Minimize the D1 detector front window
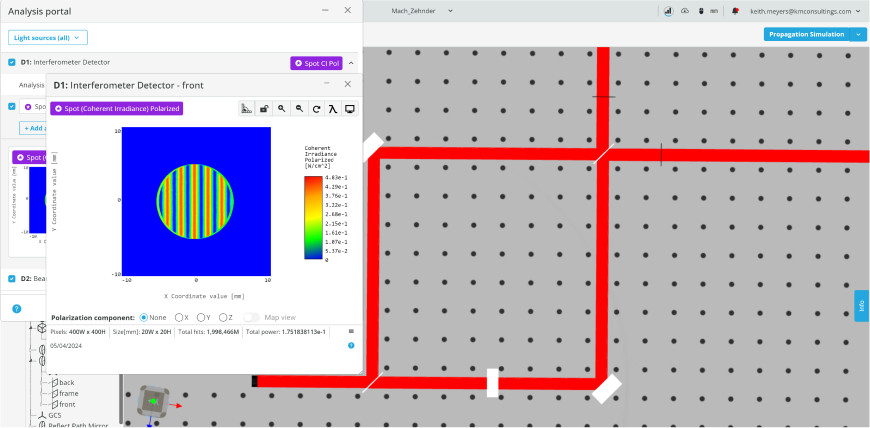Viewport: 870px width, 428px height. tap(327, 84)
